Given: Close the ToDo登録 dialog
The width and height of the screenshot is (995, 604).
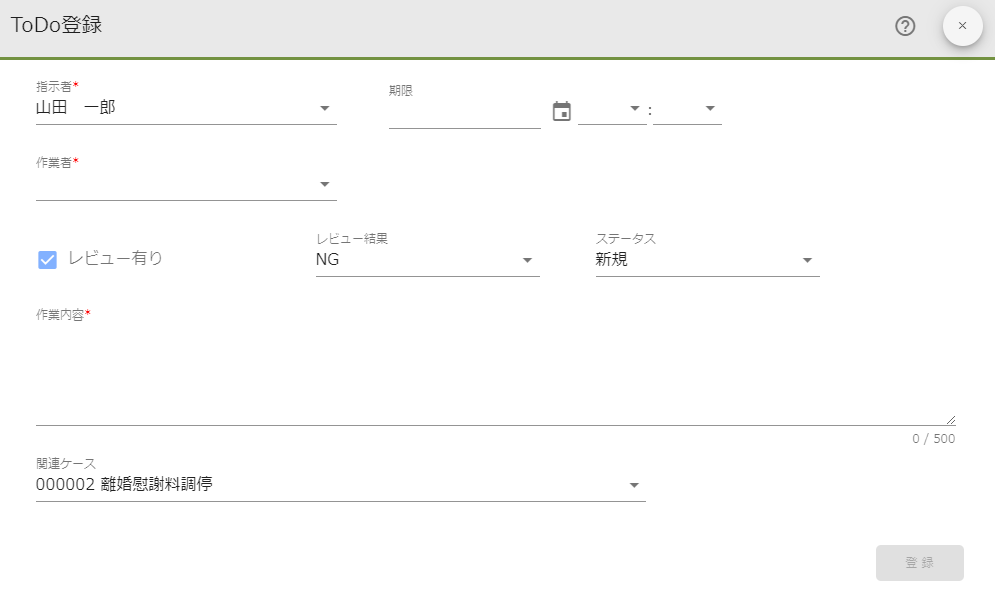Looking at the screenshot, I should (x=962, y=26).
